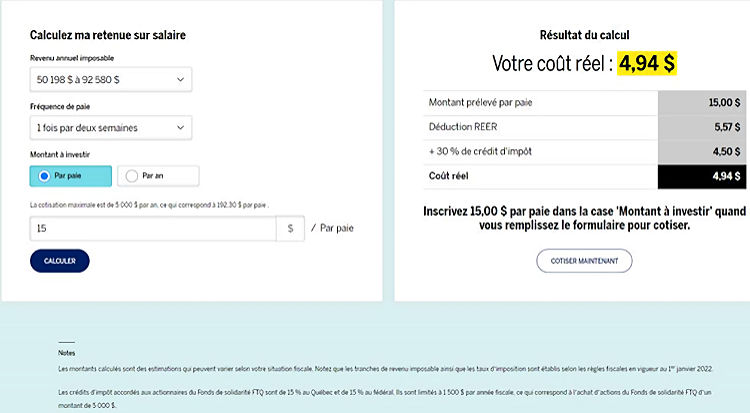Click the 30 % de crédit d'impôt row

click(585, 152)
